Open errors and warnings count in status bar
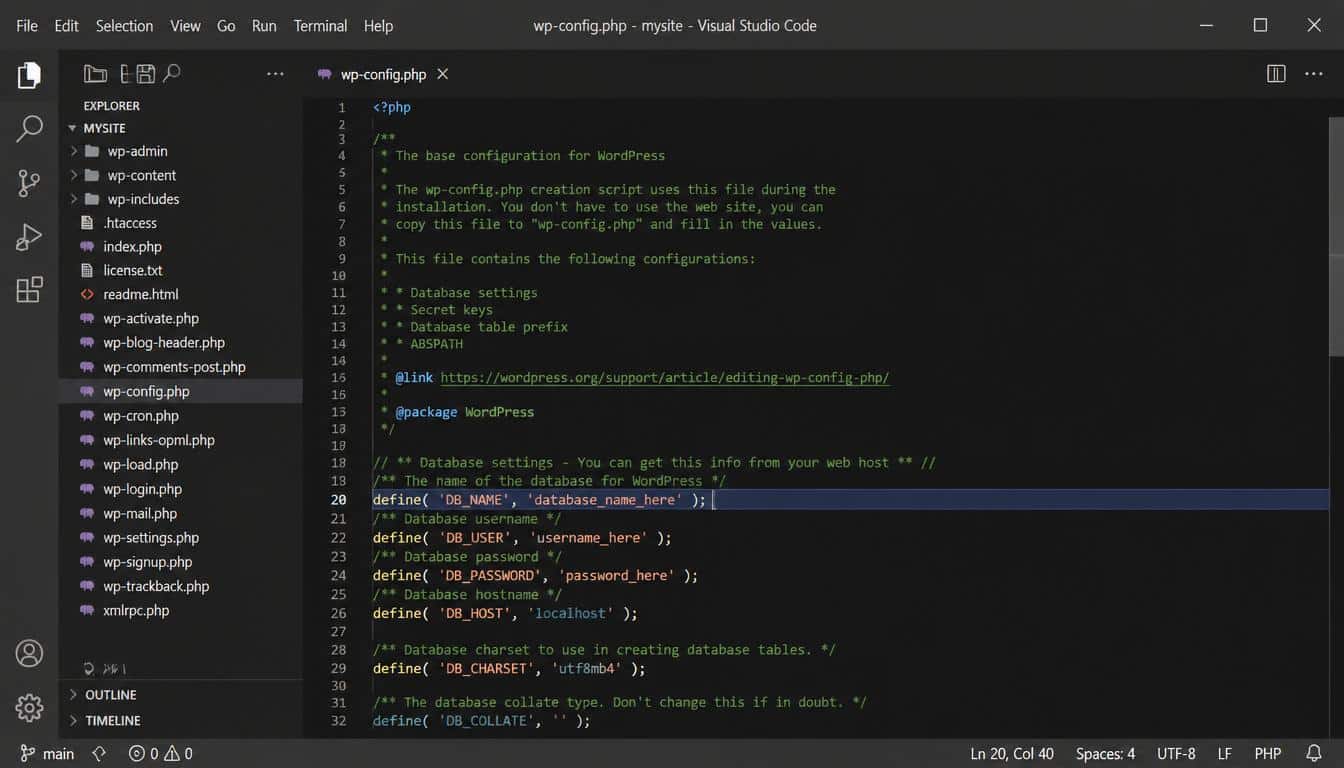Screen dimensions: 1344x768 tap(161, 753)
